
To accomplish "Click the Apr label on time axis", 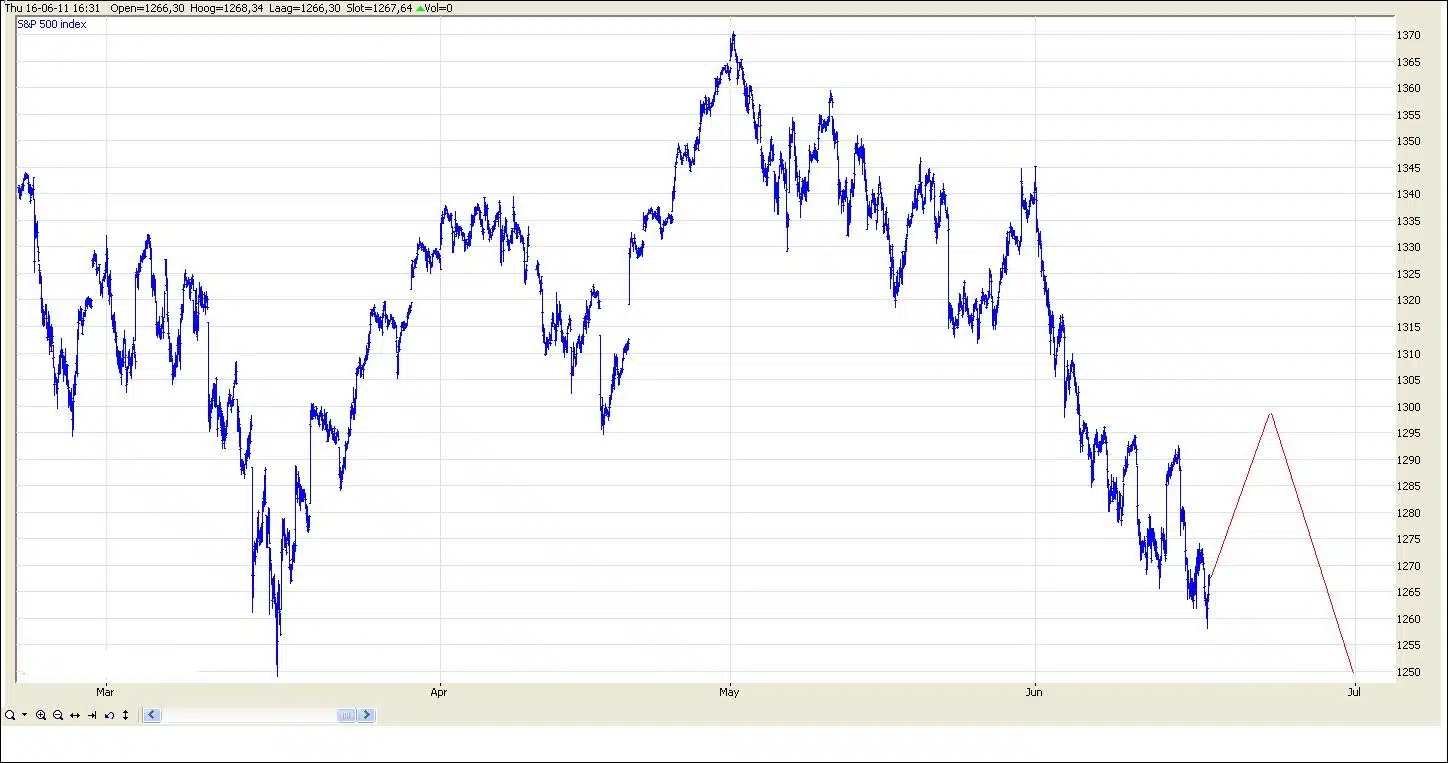I will click(439, 692).
